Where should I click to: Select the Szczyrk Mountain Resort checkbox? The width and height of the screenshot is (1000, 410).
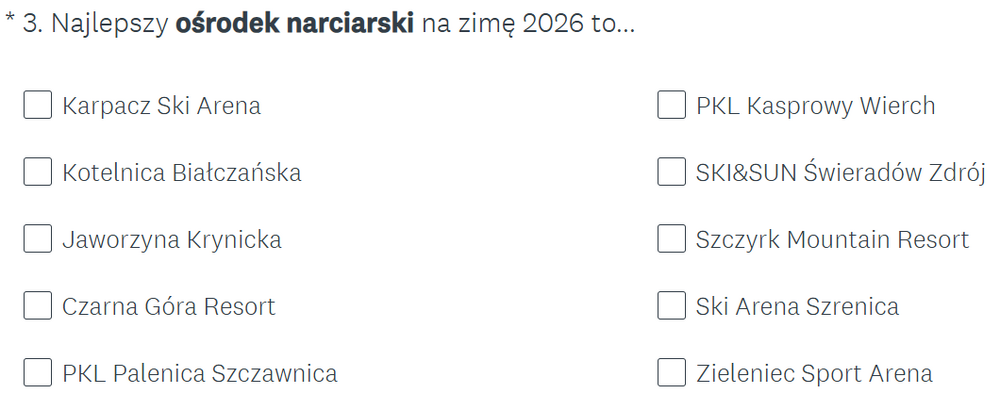(x=672, y=239)
